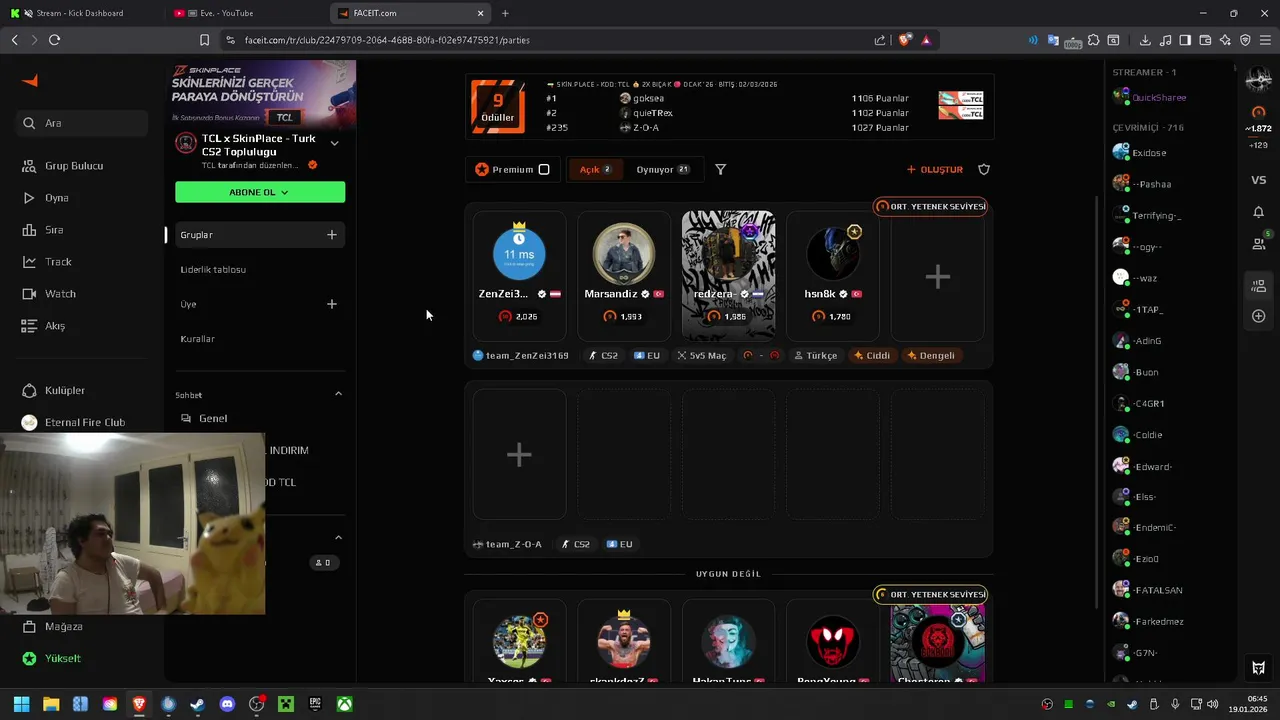Open -FATALSAN in the online list
The height and width of the screenshot is (720, 1280).
click(x=1148, y=590)
